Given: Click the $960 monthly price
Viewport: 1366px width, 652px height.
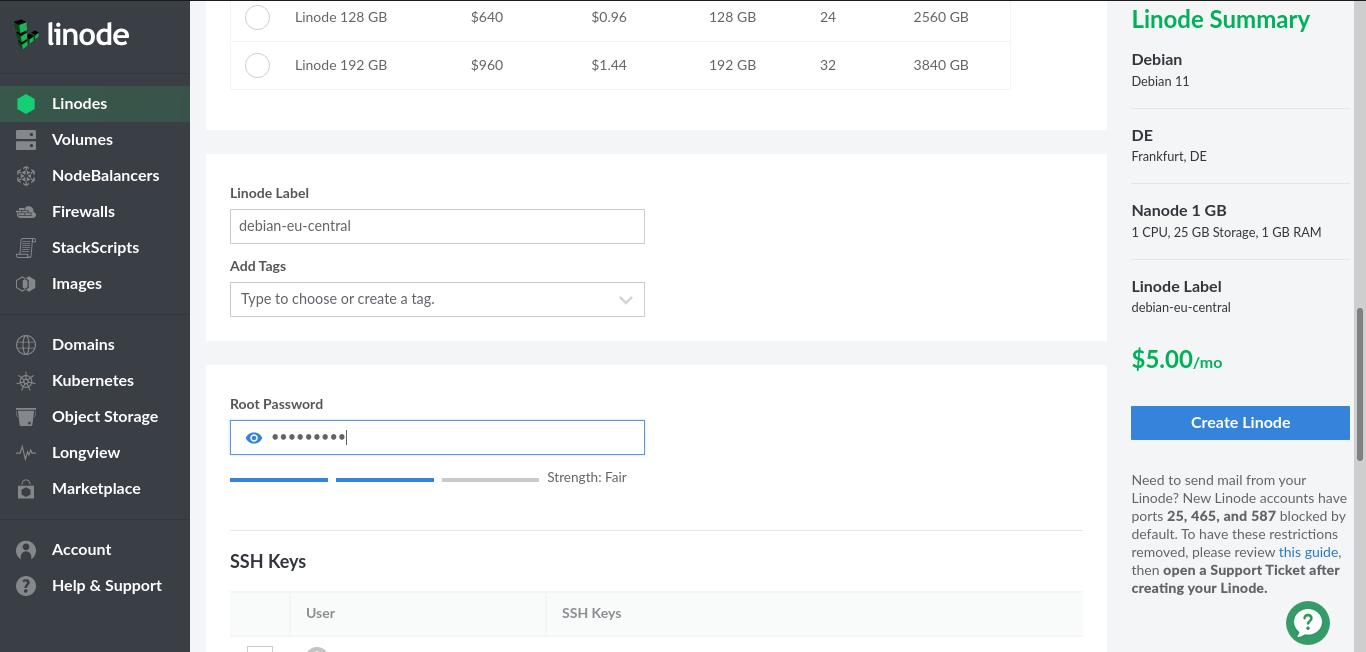Looking at the screenshot, I should click(487, 65).
